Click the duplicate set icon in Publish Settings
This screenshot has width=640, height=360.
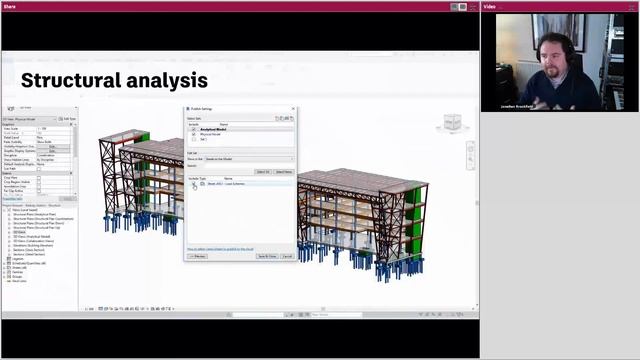281,118
